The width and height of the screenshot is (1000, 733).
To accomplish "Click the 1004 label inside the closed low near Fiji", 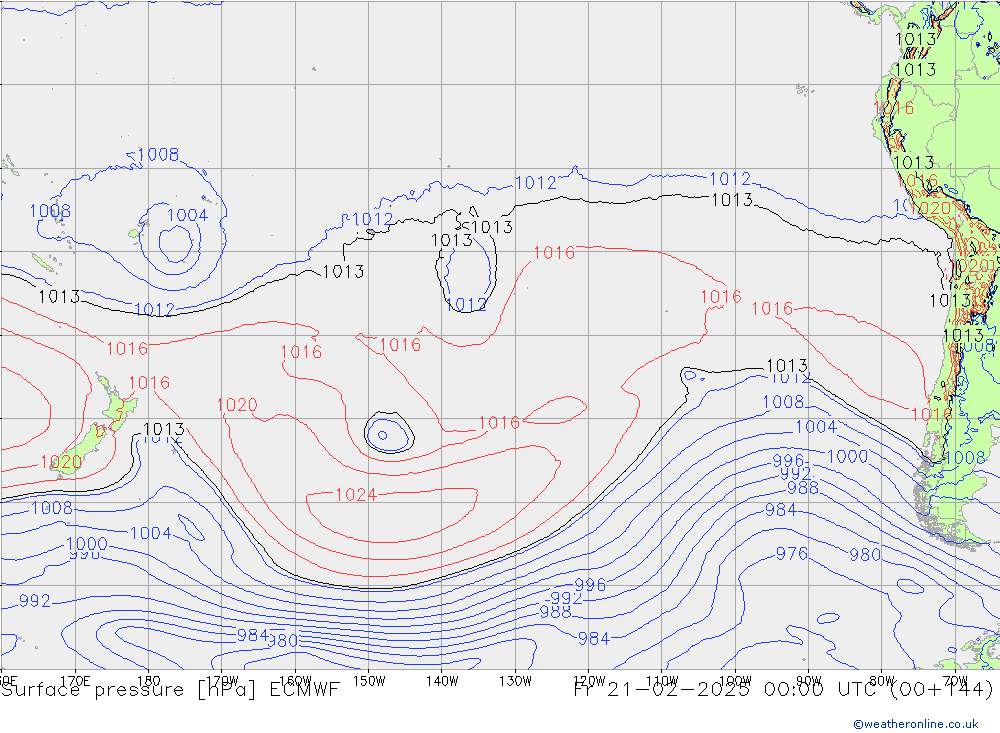I will pos(188,215).
